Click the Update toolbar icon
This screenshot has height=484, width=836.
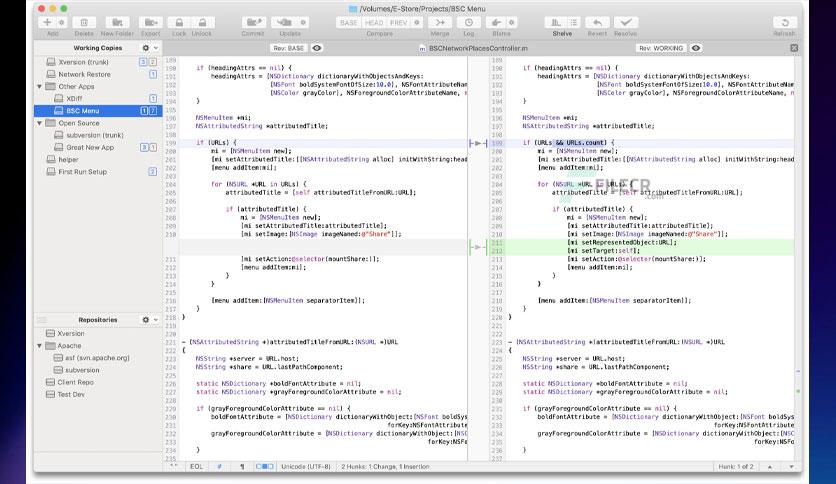pos(284,22)
